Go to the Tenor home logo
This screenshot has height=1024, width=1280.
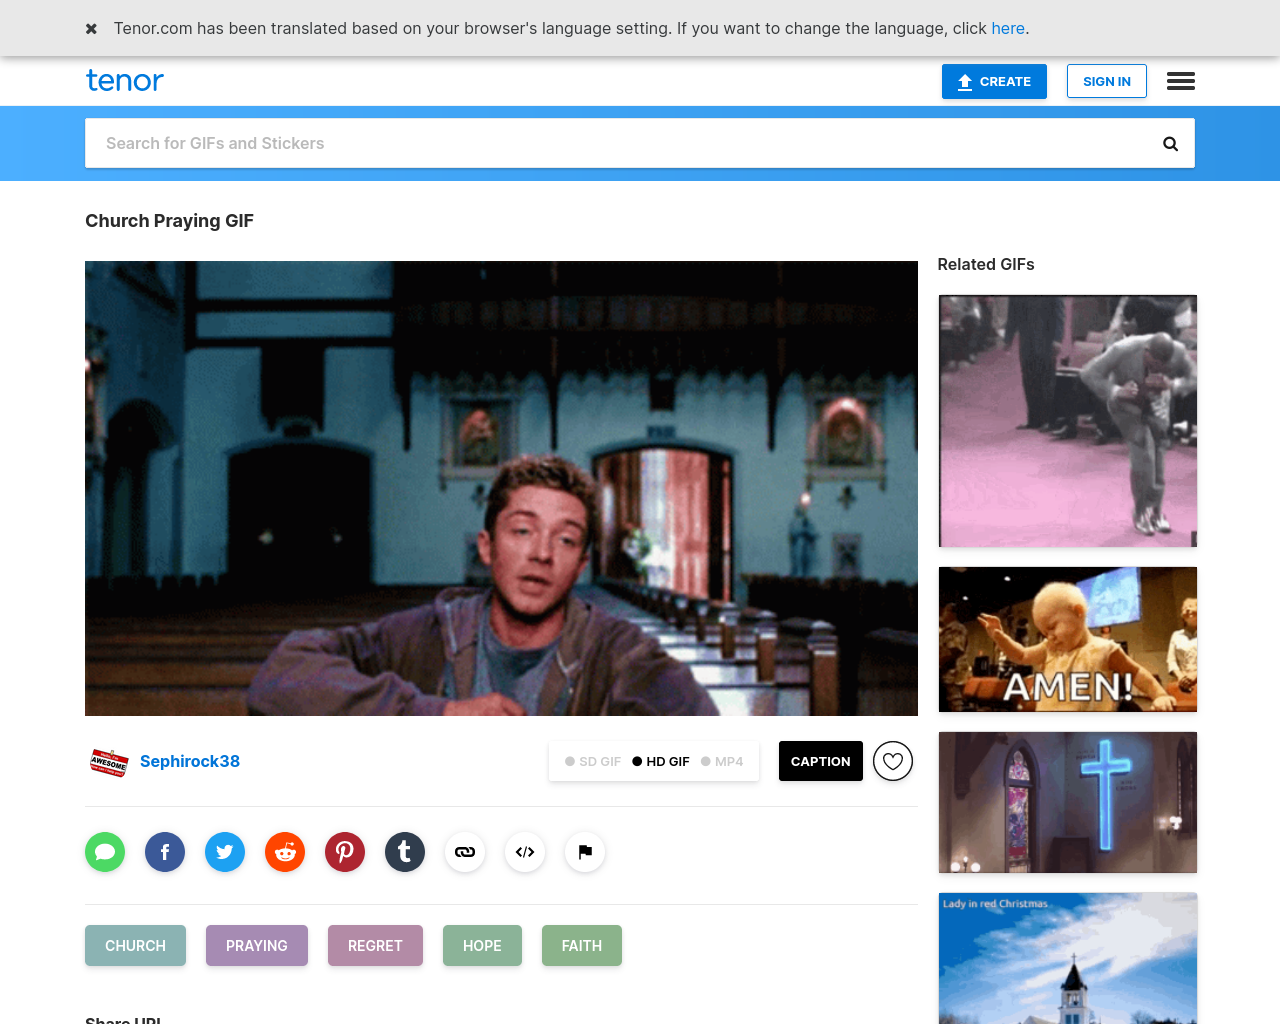coord(125,81)
